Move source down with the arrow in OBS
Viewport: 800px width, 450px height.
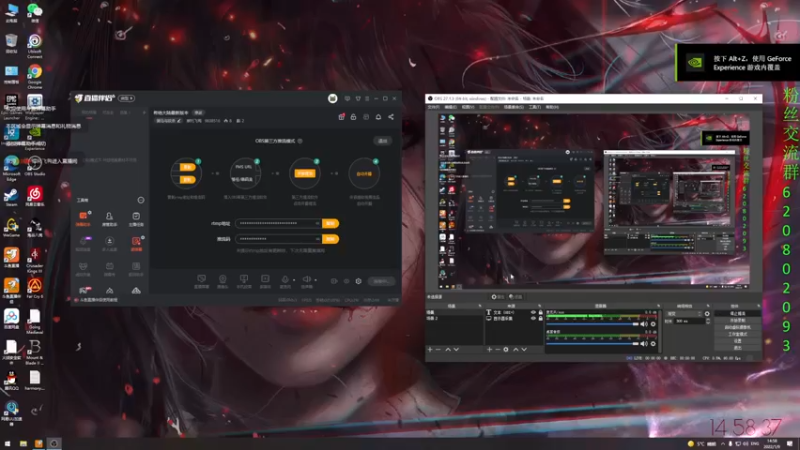[524, 349]
